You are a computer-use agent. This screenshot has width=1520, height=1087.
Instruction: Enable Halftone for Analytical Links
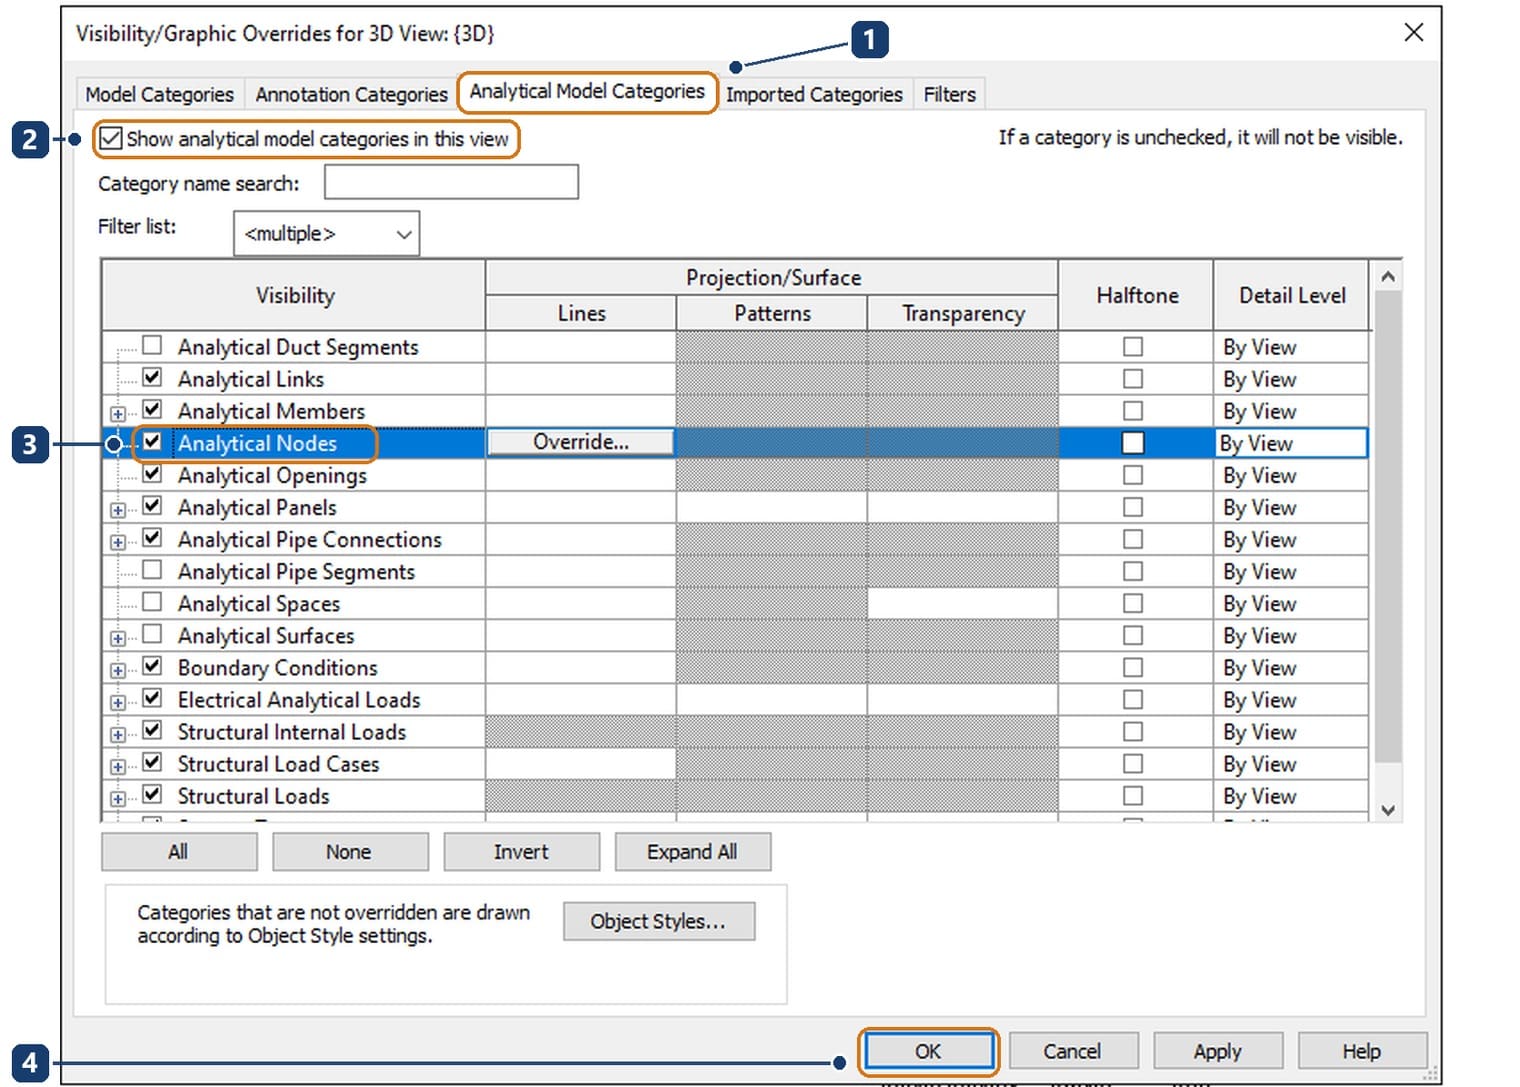1133,378
